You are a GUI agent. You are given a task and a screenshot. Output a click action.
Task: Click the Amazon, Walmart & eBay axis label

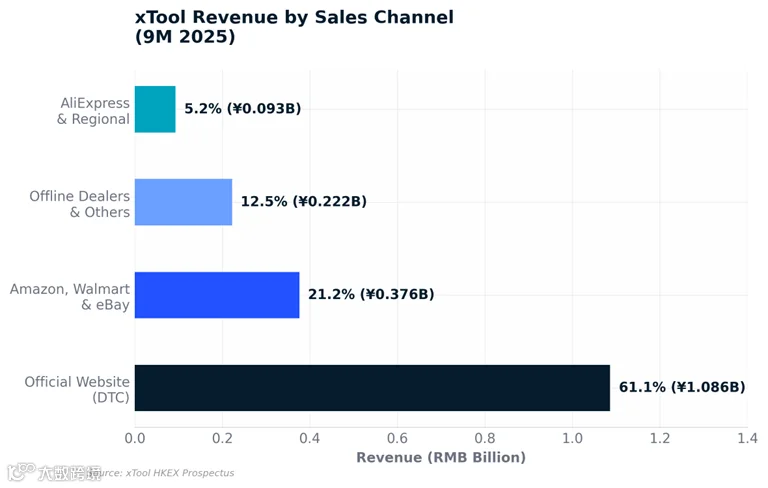point(70,297)
